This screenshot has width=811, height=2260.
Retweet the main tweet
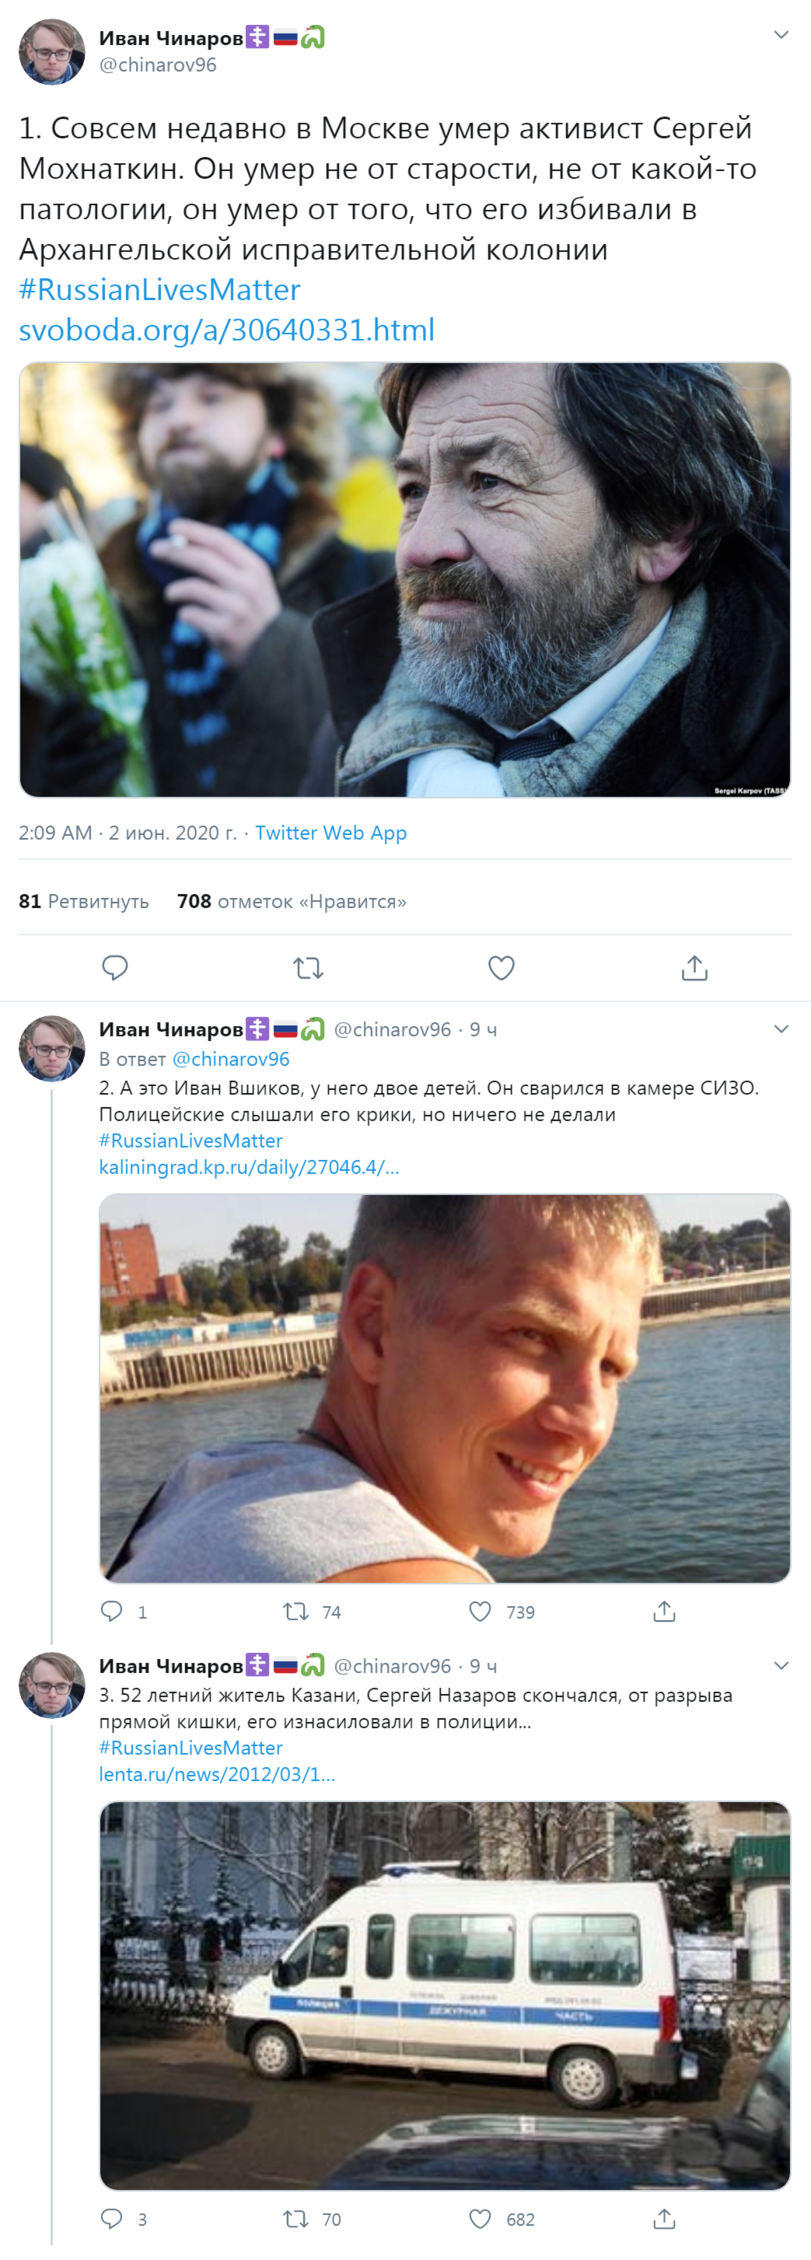[308, 967]
